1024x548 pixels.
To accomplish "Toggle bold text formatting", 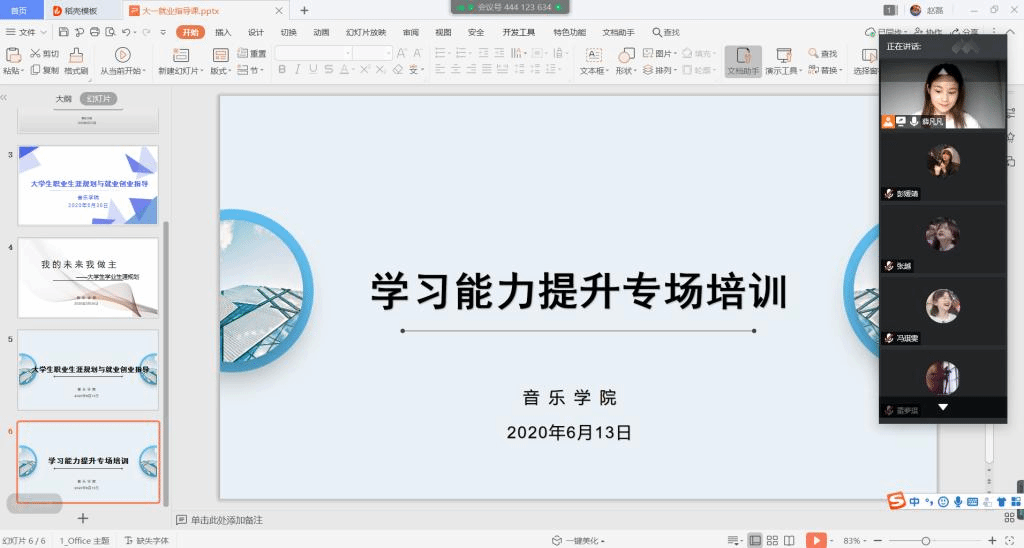I will (282, 70).
